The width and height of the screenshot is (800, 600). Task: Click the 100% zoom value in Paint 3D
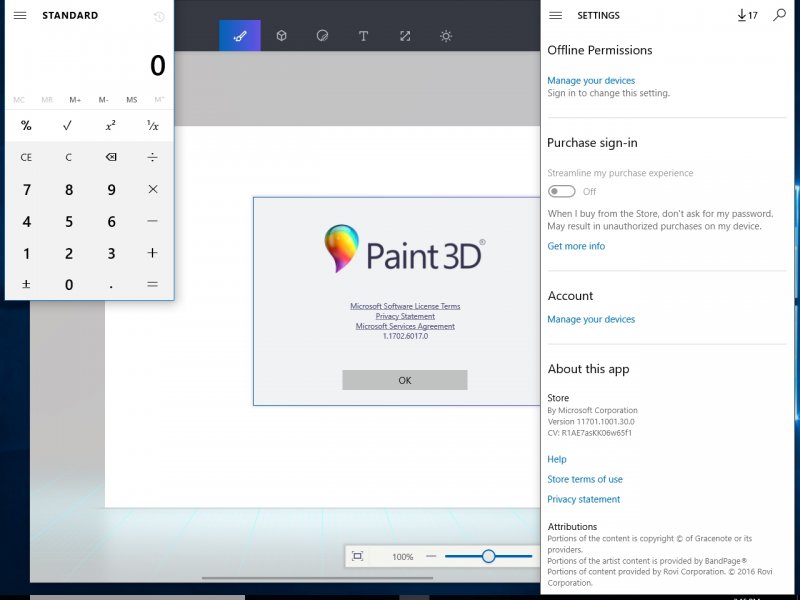tap(403, 557)
